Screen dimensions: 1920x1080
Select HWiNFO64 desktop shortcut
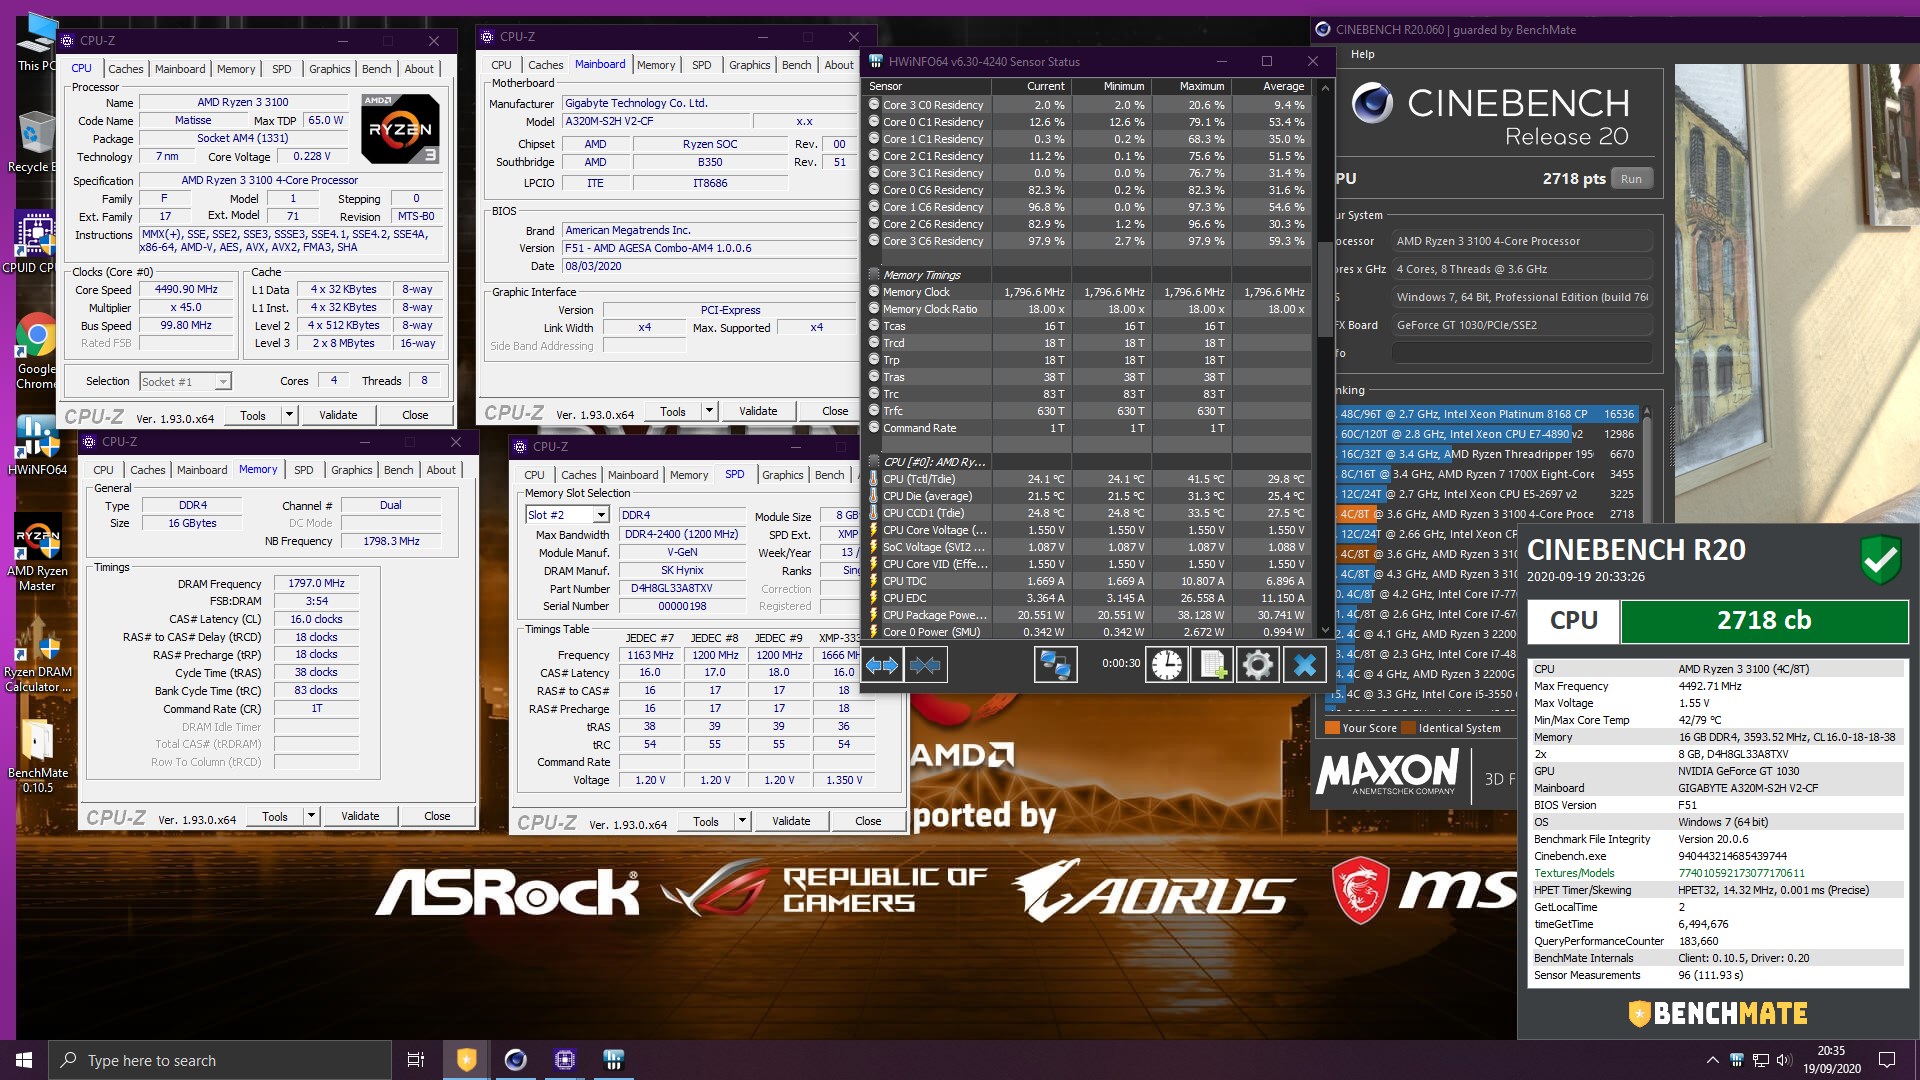click(x=37, y=446)
